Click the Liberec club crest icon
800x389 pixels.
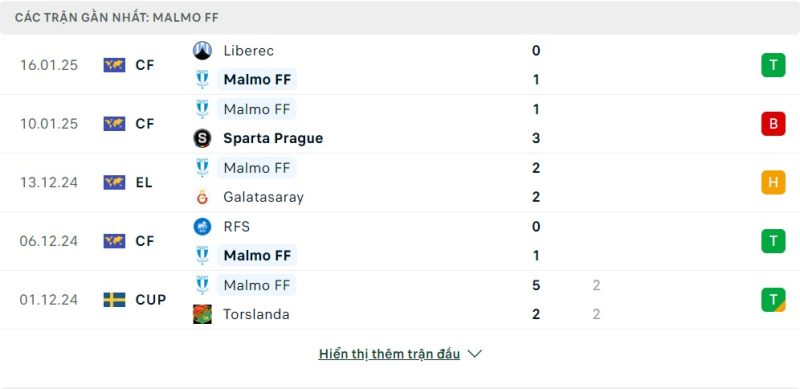202,51
